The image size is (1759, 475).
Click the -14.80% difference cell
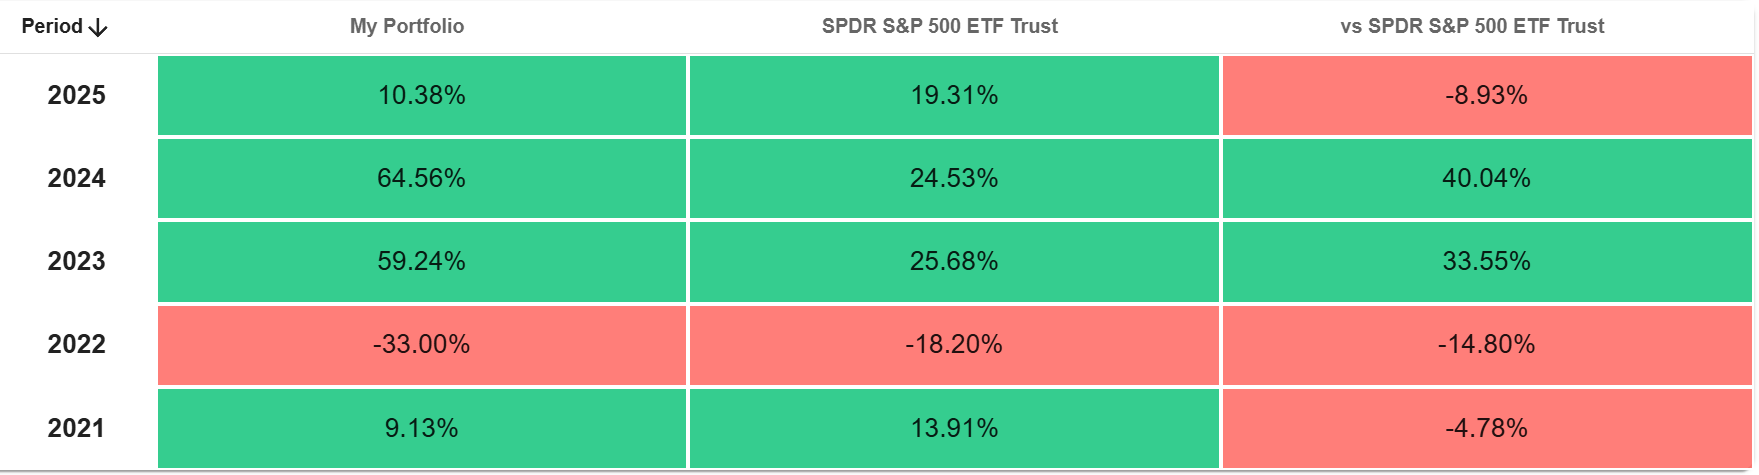click(x=1486, y=344)
